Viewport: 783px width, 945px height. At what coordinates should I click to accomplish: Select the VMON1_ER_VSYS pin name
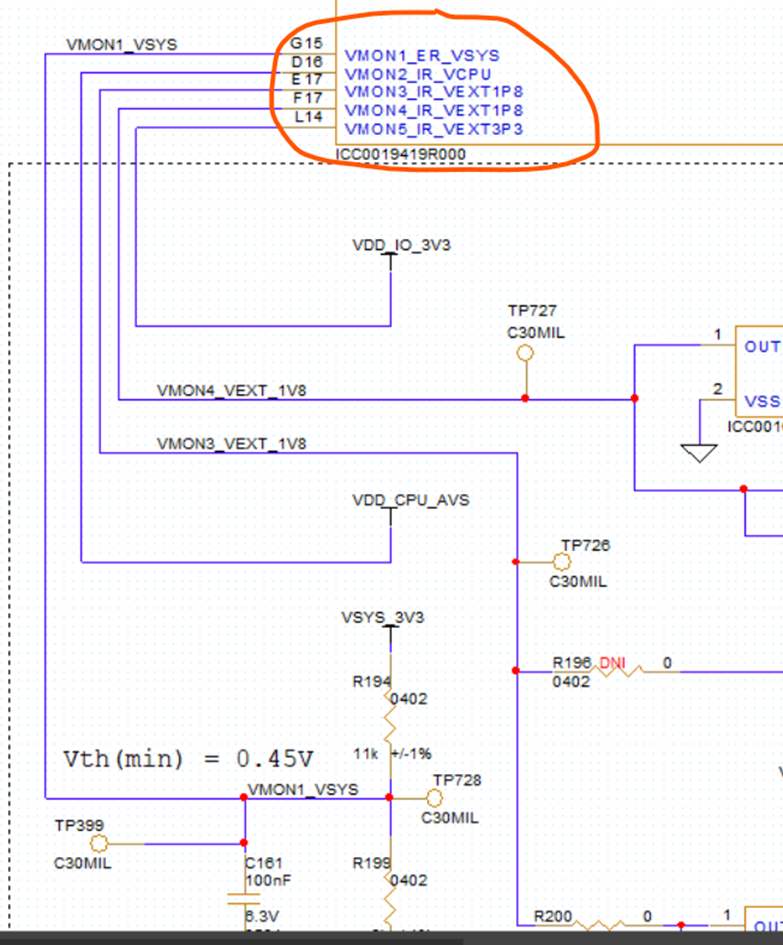422,55
